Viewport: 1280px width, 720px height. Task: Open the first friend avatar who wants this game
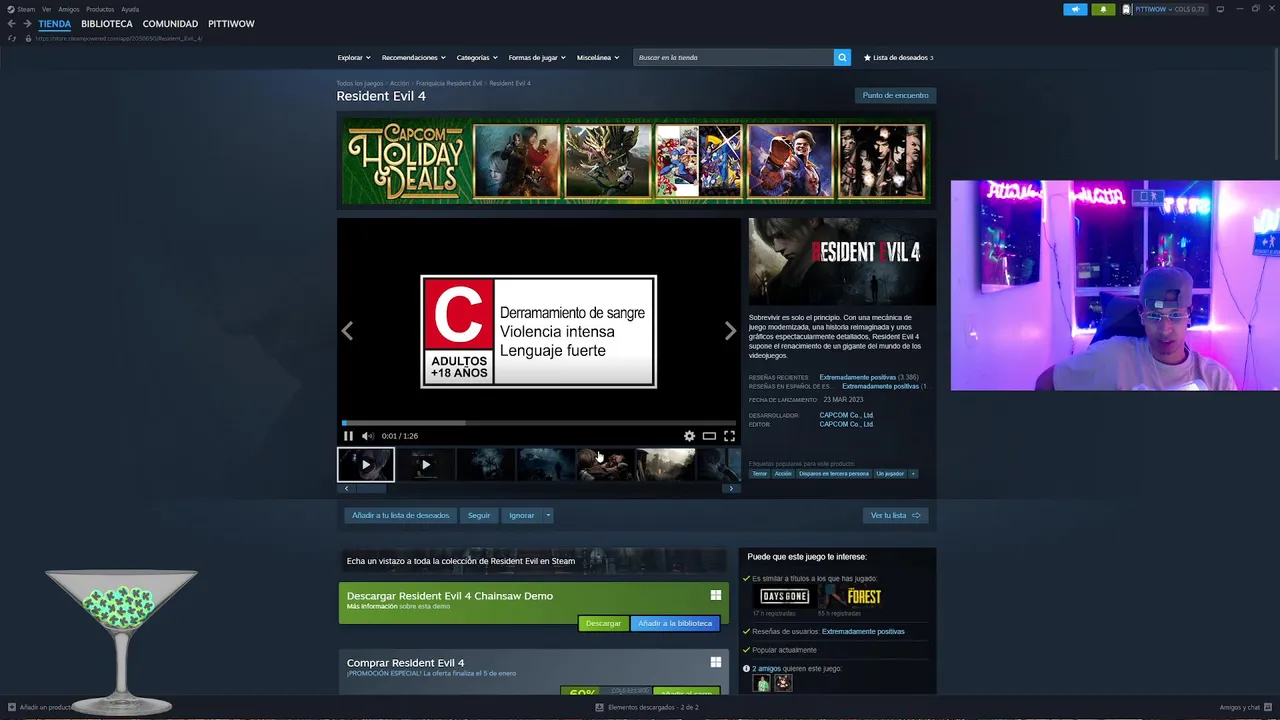(762, 683)
